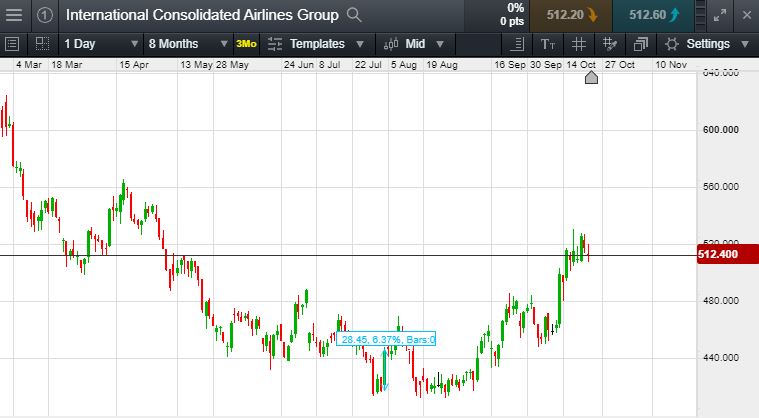Click the 16 Sep date axis label
The image size is (759, 418).
[510, 65]
